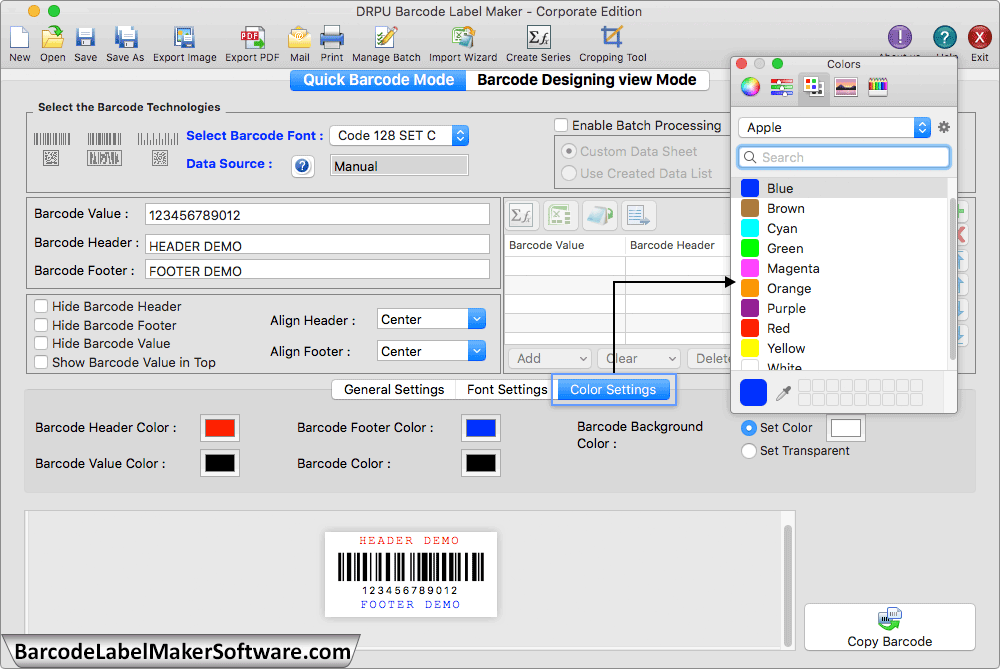This screenshot has height=669, width=1000.
Task: Check Hide Barcode Footer
Action: pos(41,325)
